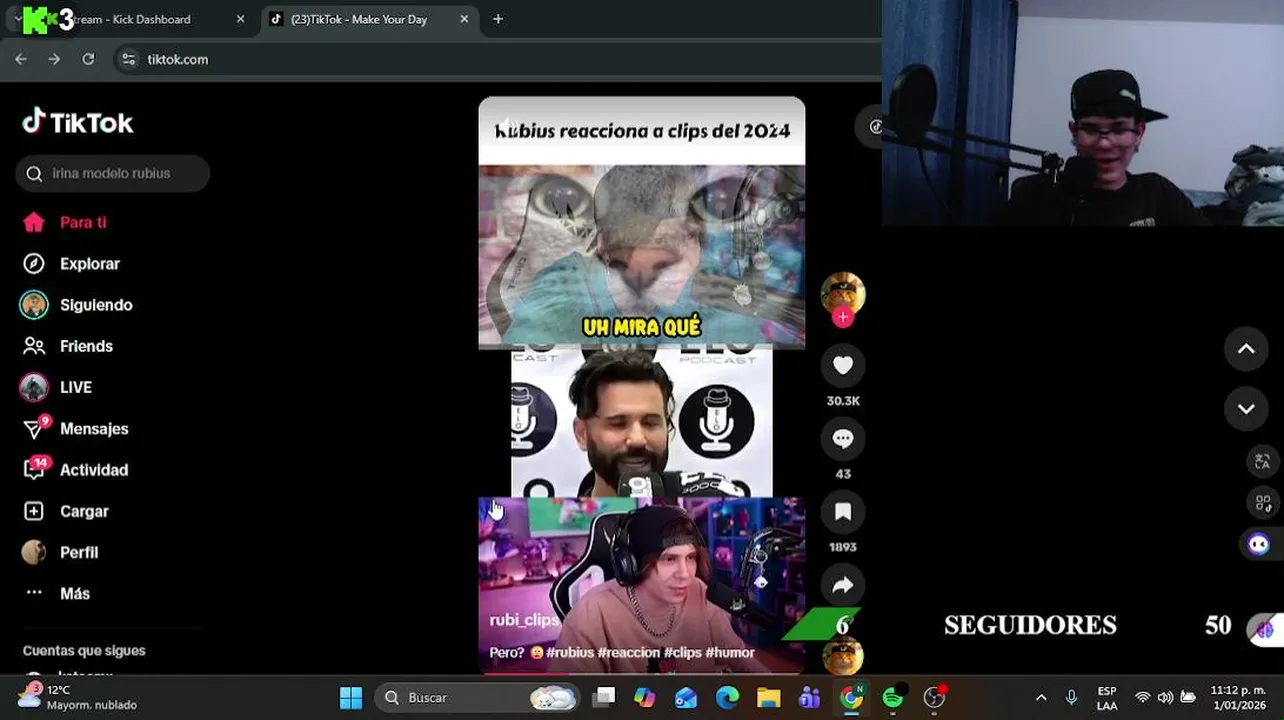Go to the next video with the down chevron

pyautogui.click(x=1246, y=409)
